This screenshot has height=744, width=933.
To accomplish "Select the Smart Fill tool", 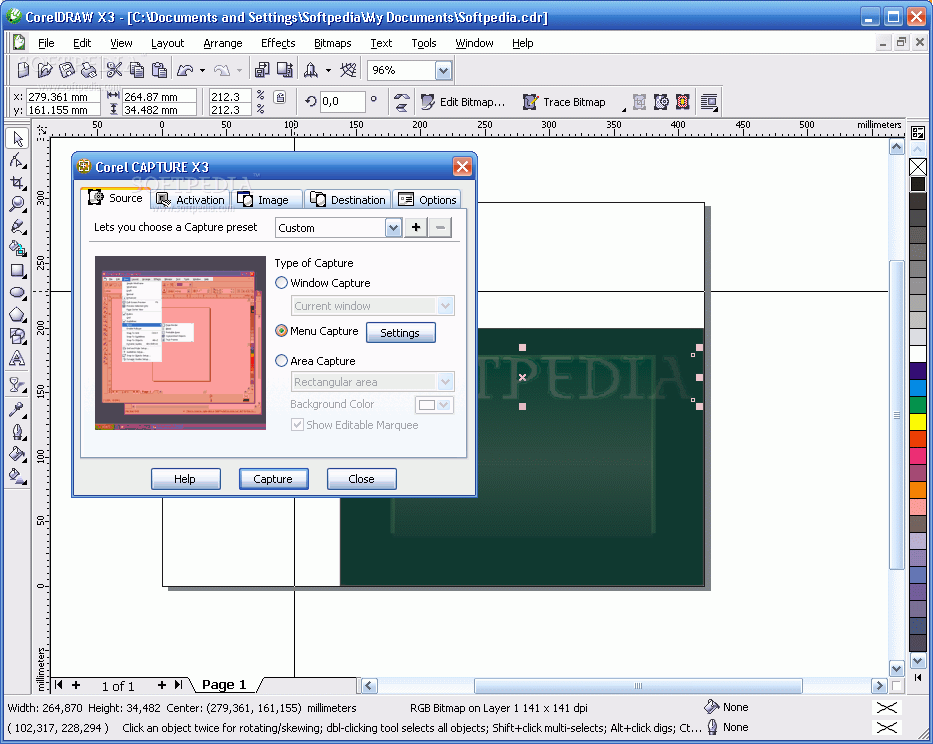I will pyautogui.click(x=17, y=249).
